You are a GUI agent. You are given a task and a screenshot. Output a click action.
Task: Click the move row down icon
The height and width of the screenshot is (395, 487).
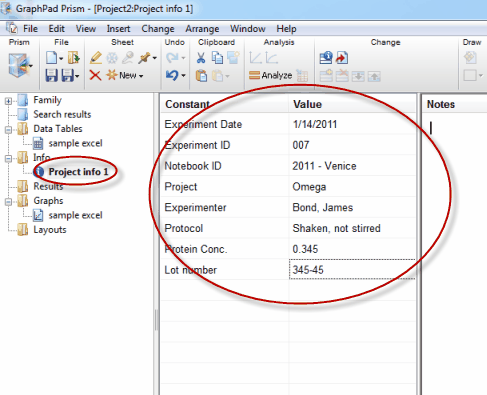point(358,76)
